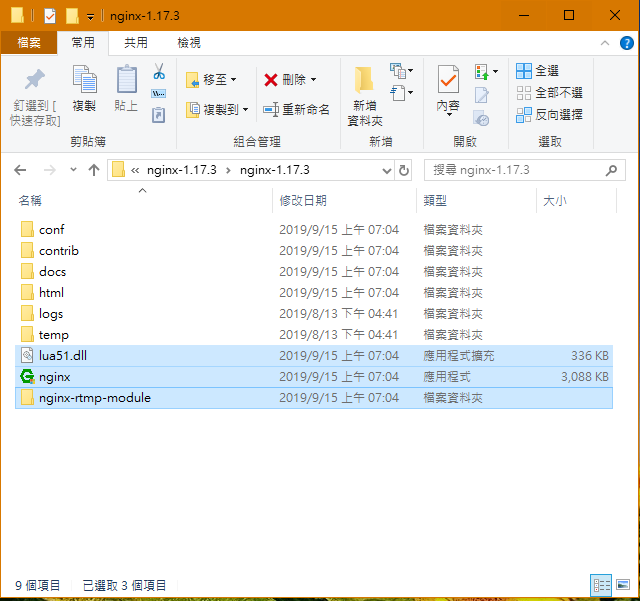Click the help question mark icon
The height and width of the screenshot is (601, 640).
point(627,43)
